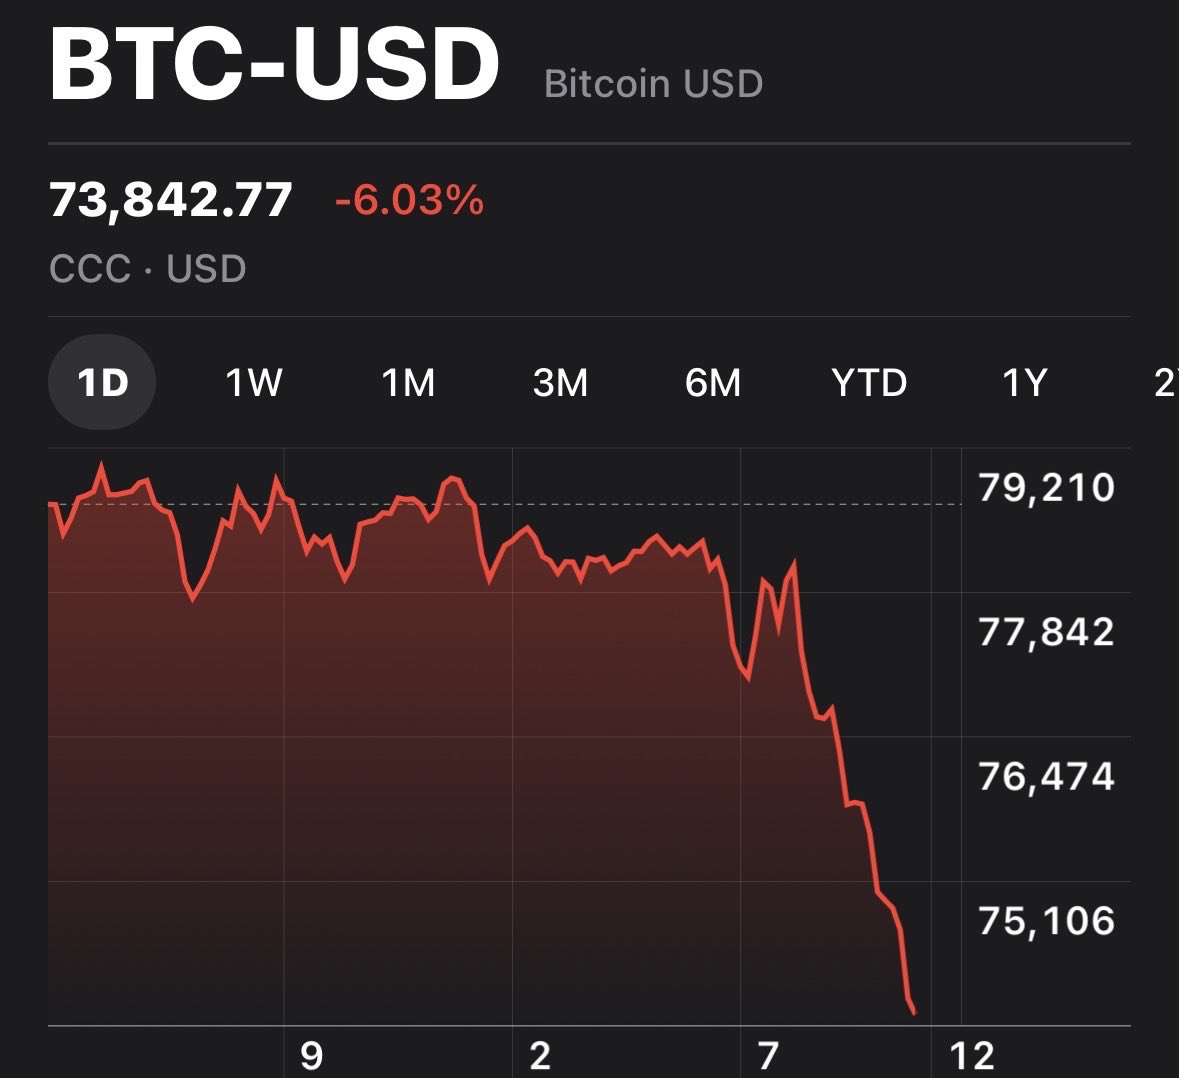The width and height of the screenshot is (1179, 1078).
Task: Click the 77,842 y-axis label
Action: coord(1046,632)
